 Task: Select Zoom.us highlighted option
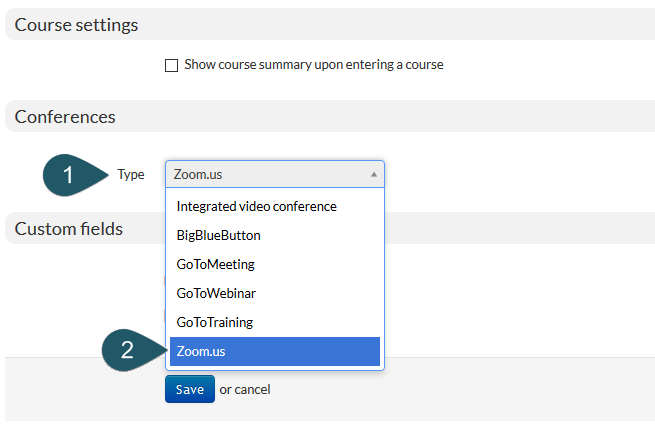[x=275, y=351]
